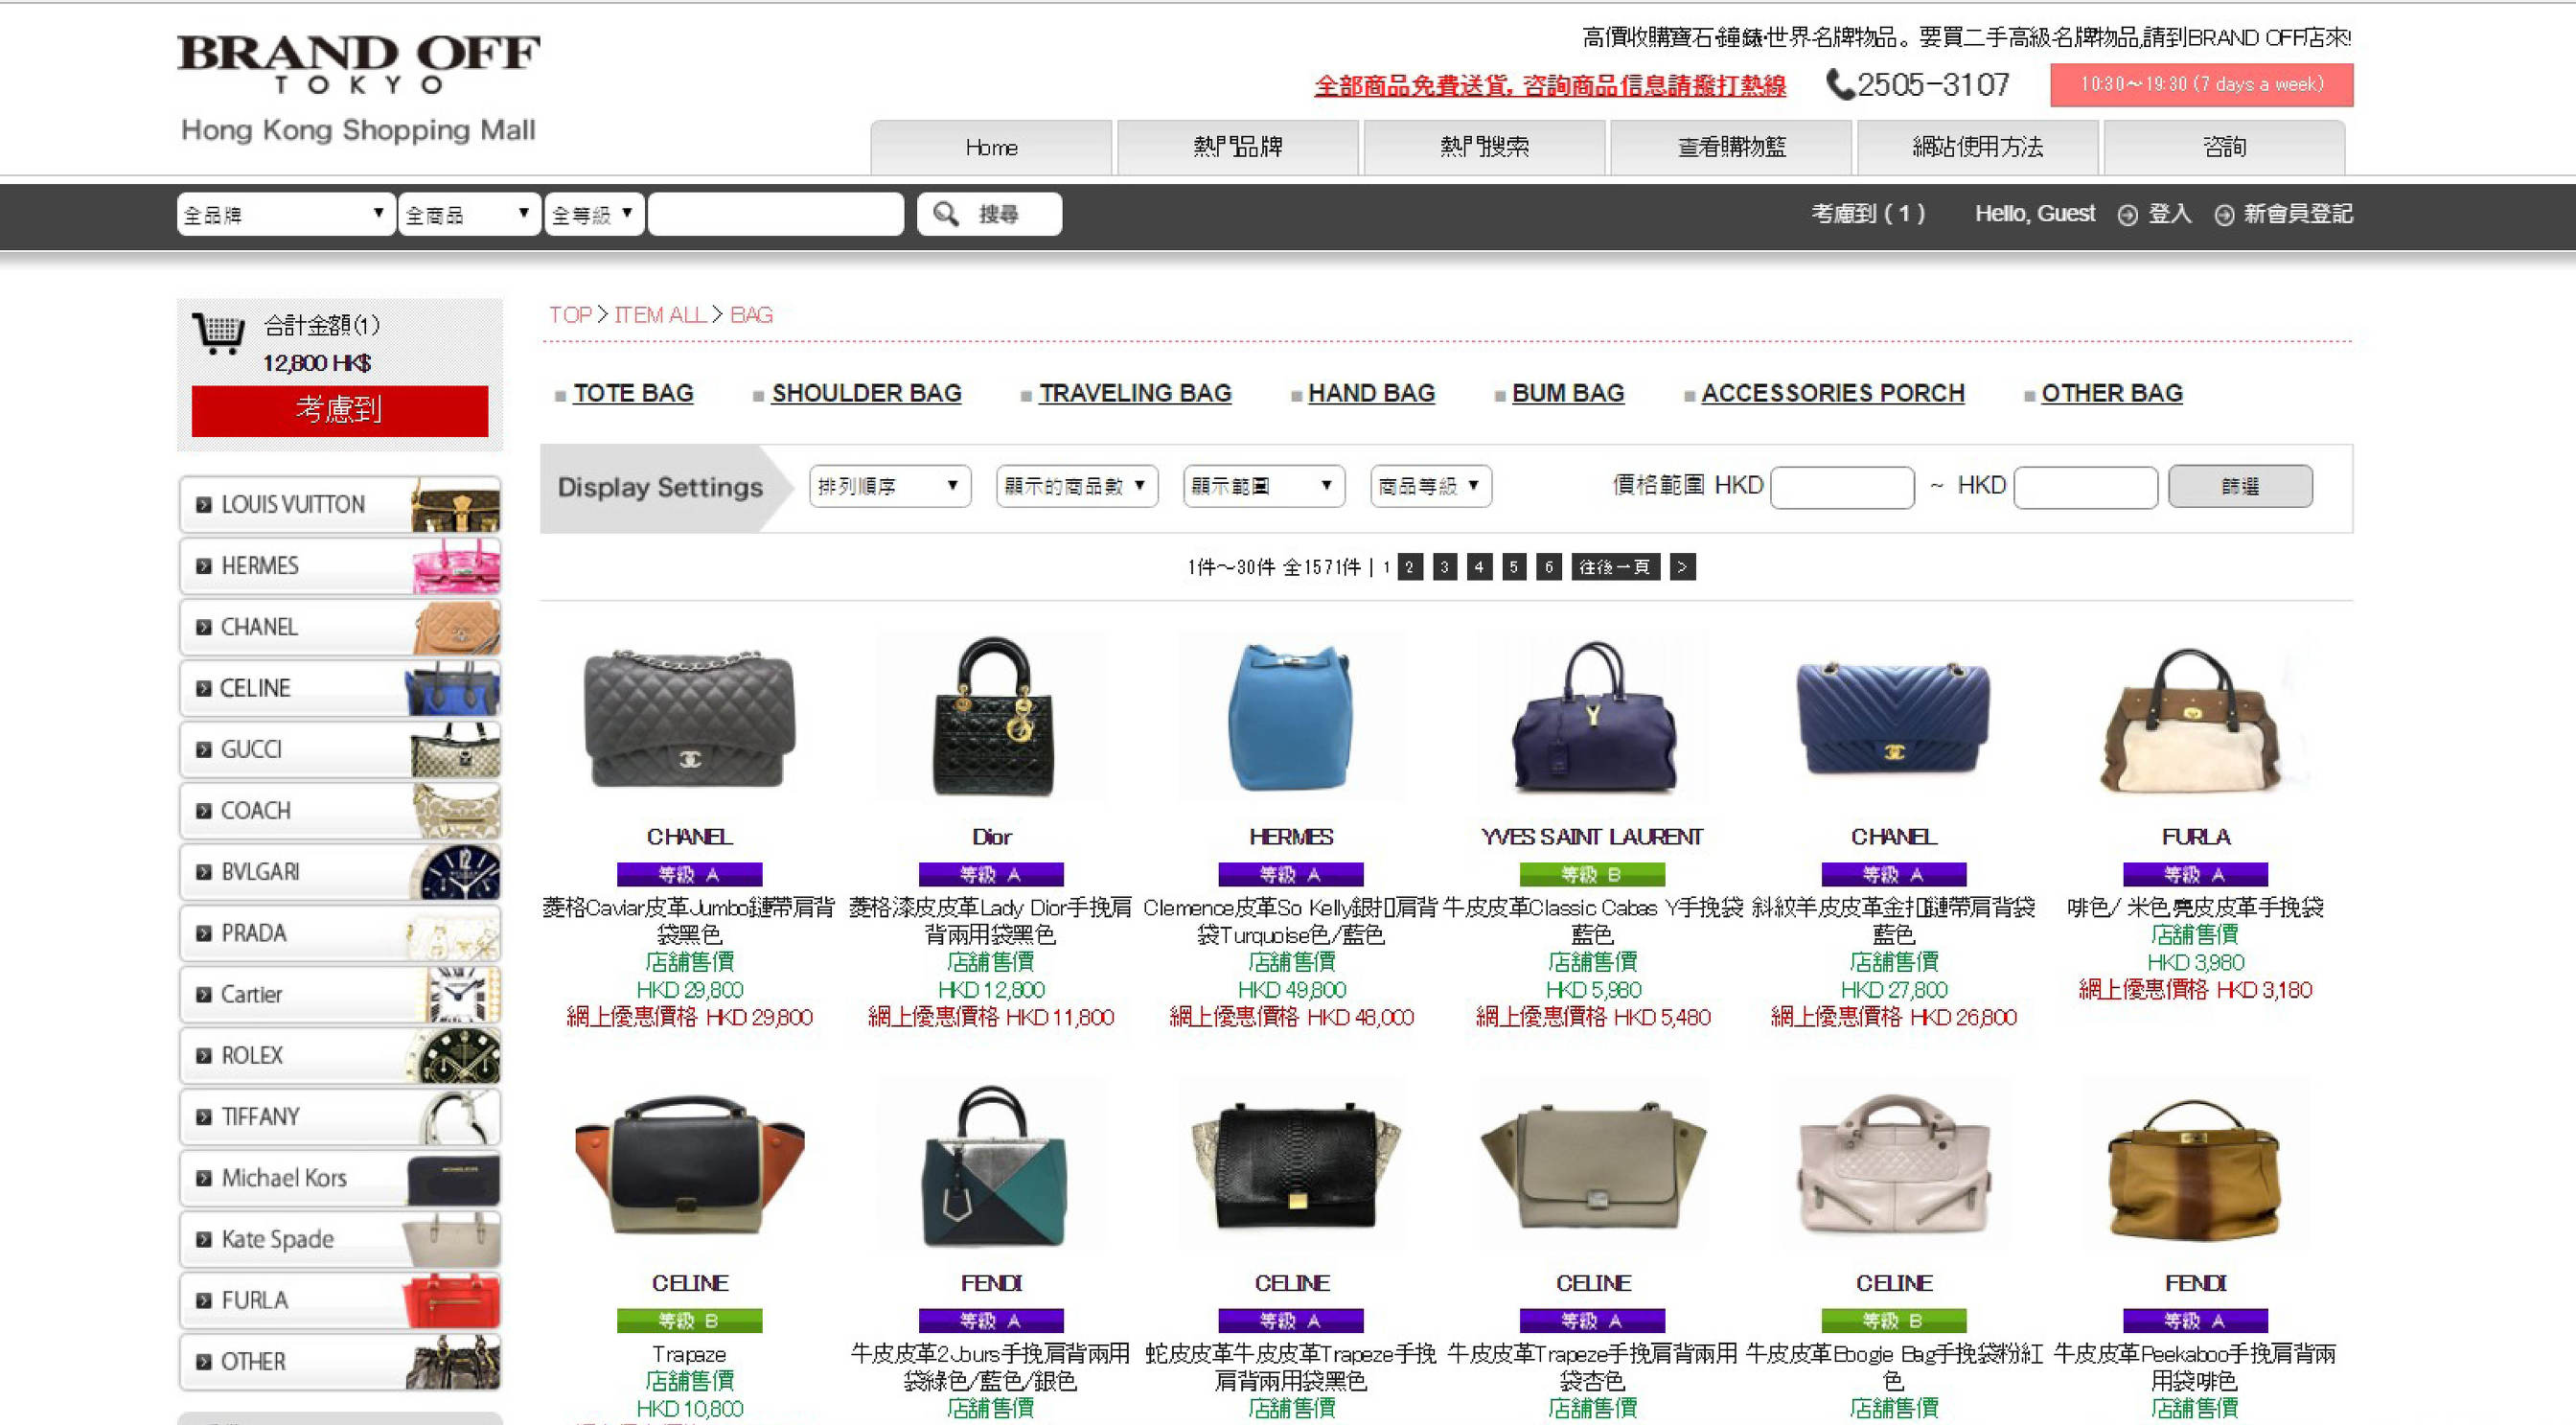Screen dimensions: 2576x1425
Task: Click the next page arrow icon
Action: pyautogui.click(x=1682, y=567)
